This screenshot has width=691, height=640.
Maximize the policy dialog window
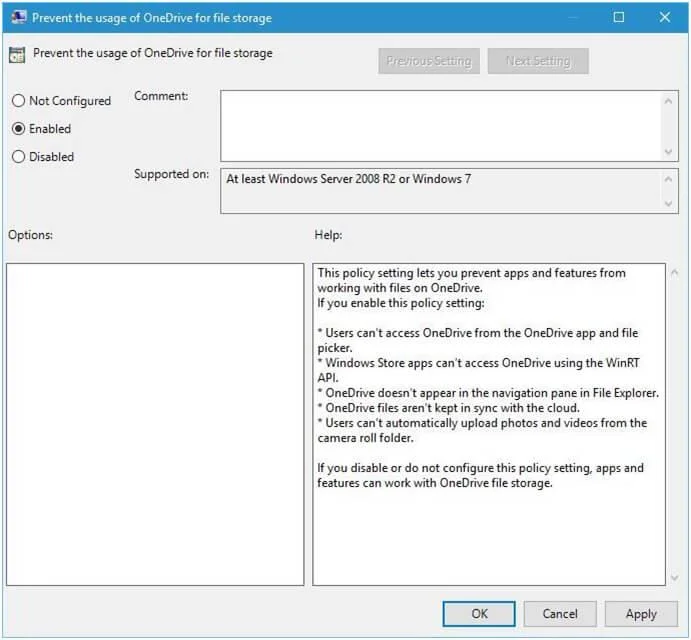coord(619,17)
